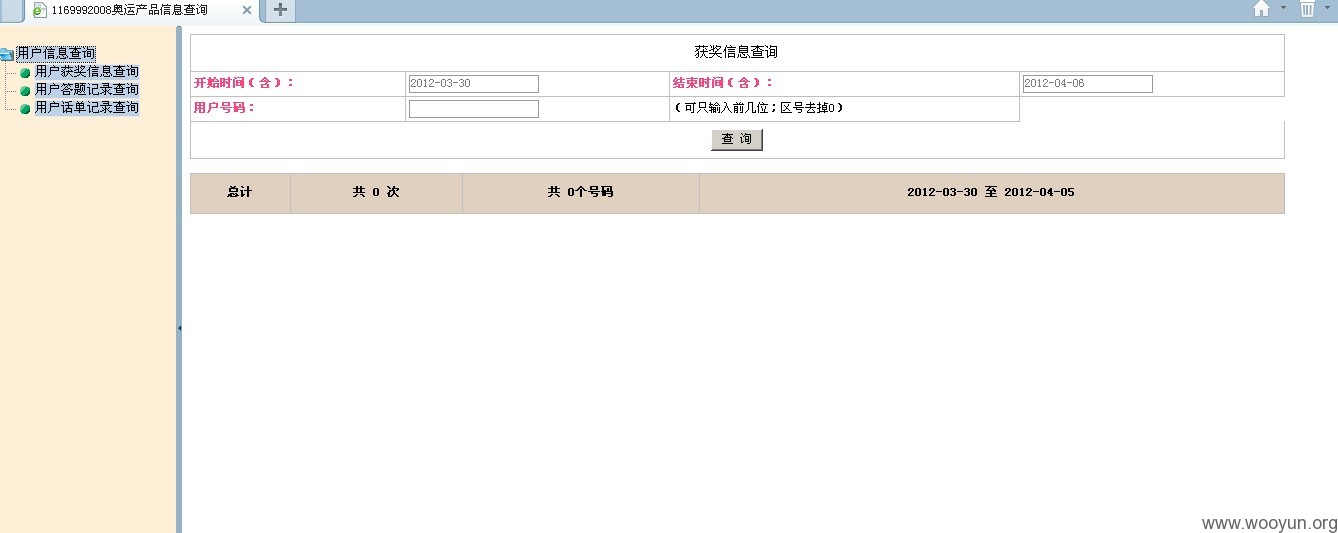Close the 奥运产品信息查询 tab
Viewport: 1338px width, 533px height.
247,10
